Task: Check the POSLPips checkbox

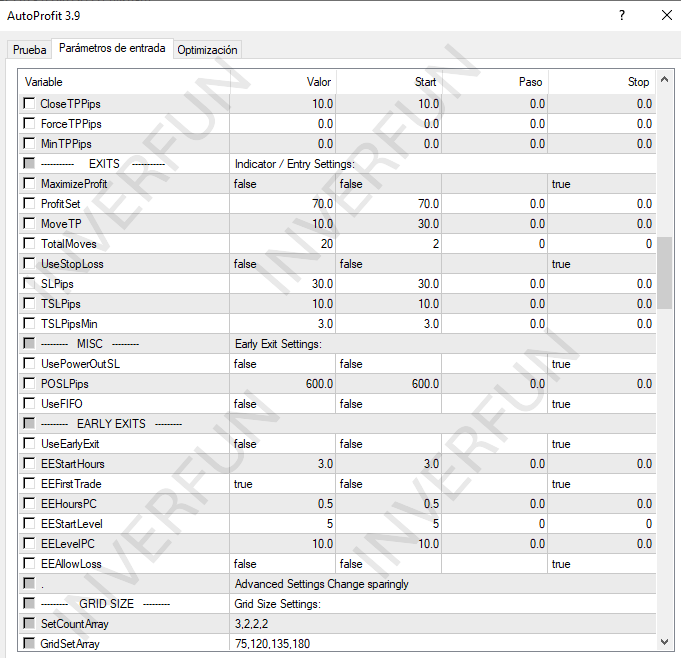Action: pyautogui.click(x=29, y=383)
